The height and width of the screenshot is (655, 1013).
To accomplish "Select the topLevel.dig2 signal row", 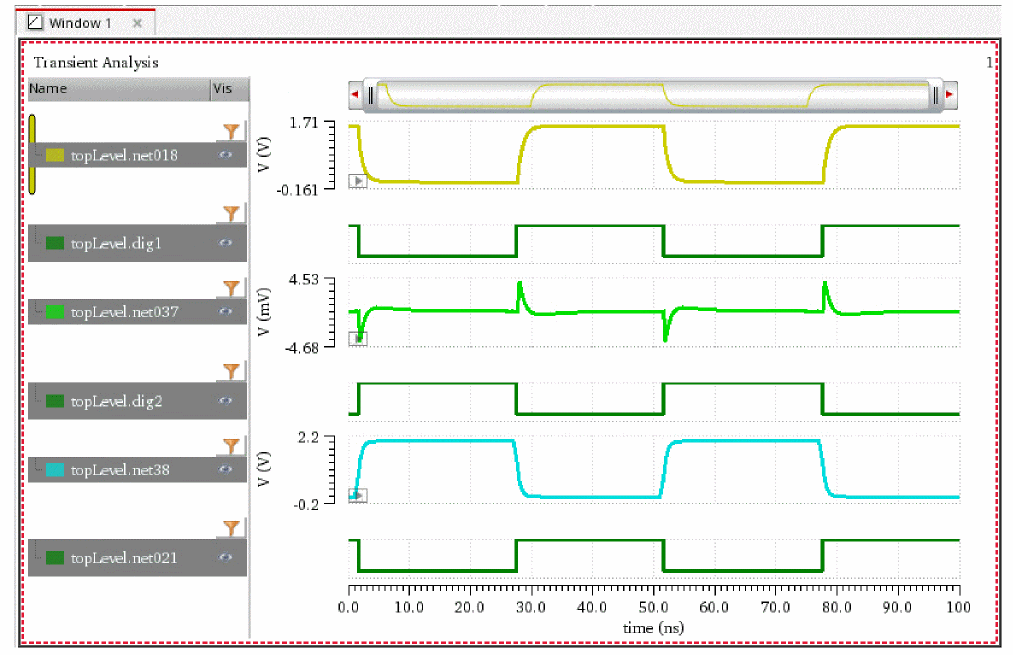I will [138, 400].
